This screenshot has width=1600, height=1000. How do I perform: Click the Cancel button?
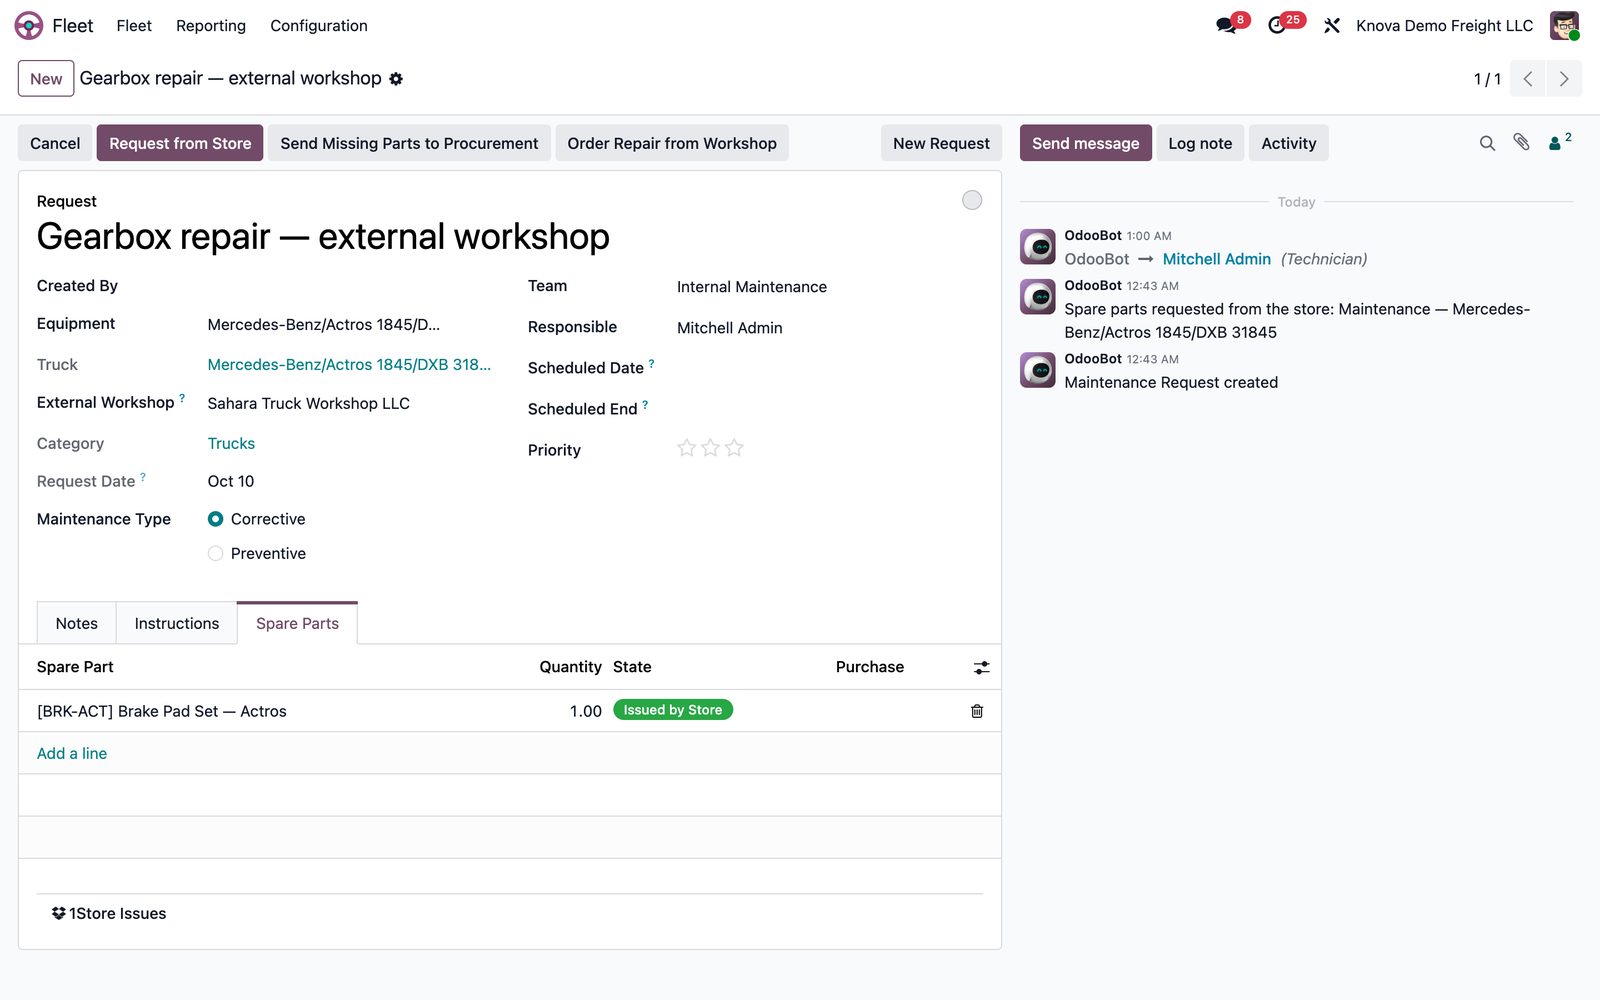click(x=55, y=143)
